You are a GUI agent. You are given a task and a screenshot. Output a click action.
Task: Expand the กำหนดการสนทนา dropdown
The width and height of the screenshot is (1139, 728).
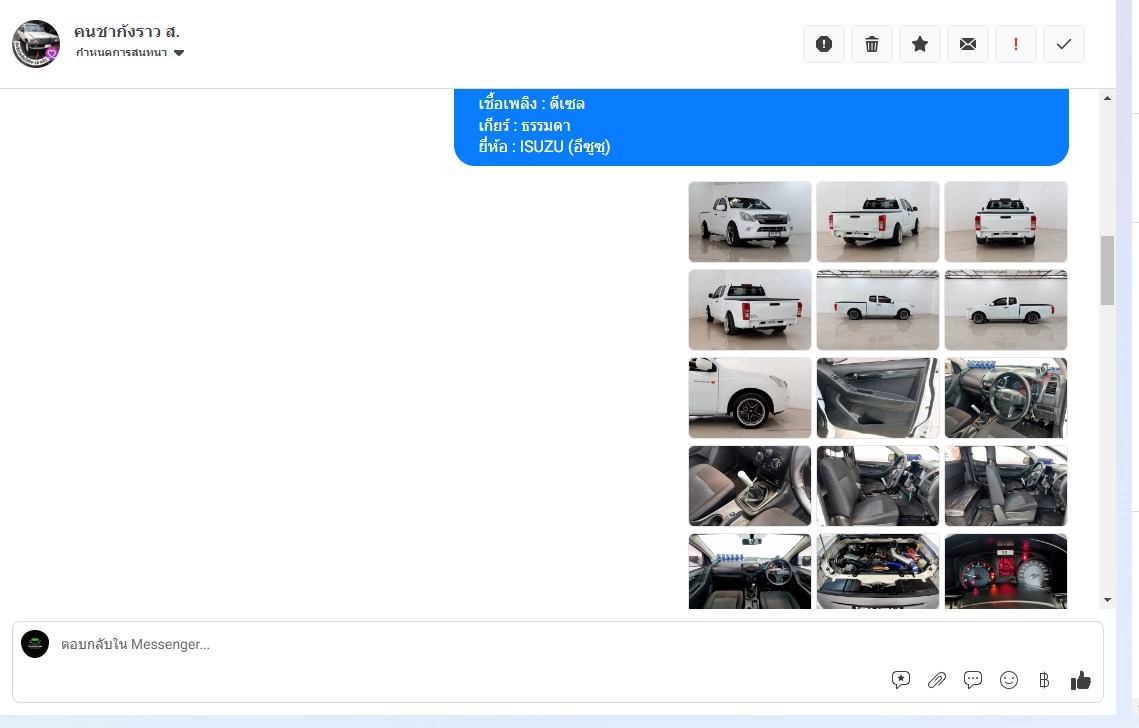130,52
